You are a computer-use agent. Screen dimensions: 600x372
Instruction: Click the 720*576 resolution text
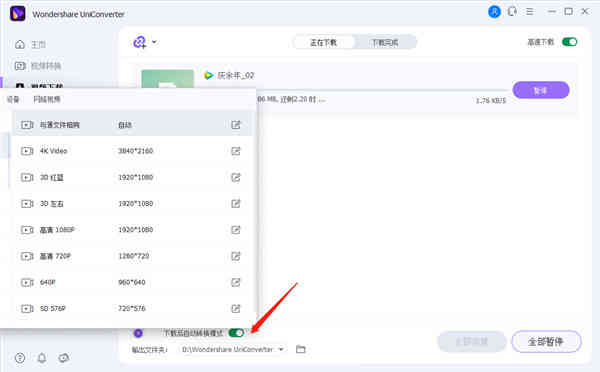tap(132, 308)
